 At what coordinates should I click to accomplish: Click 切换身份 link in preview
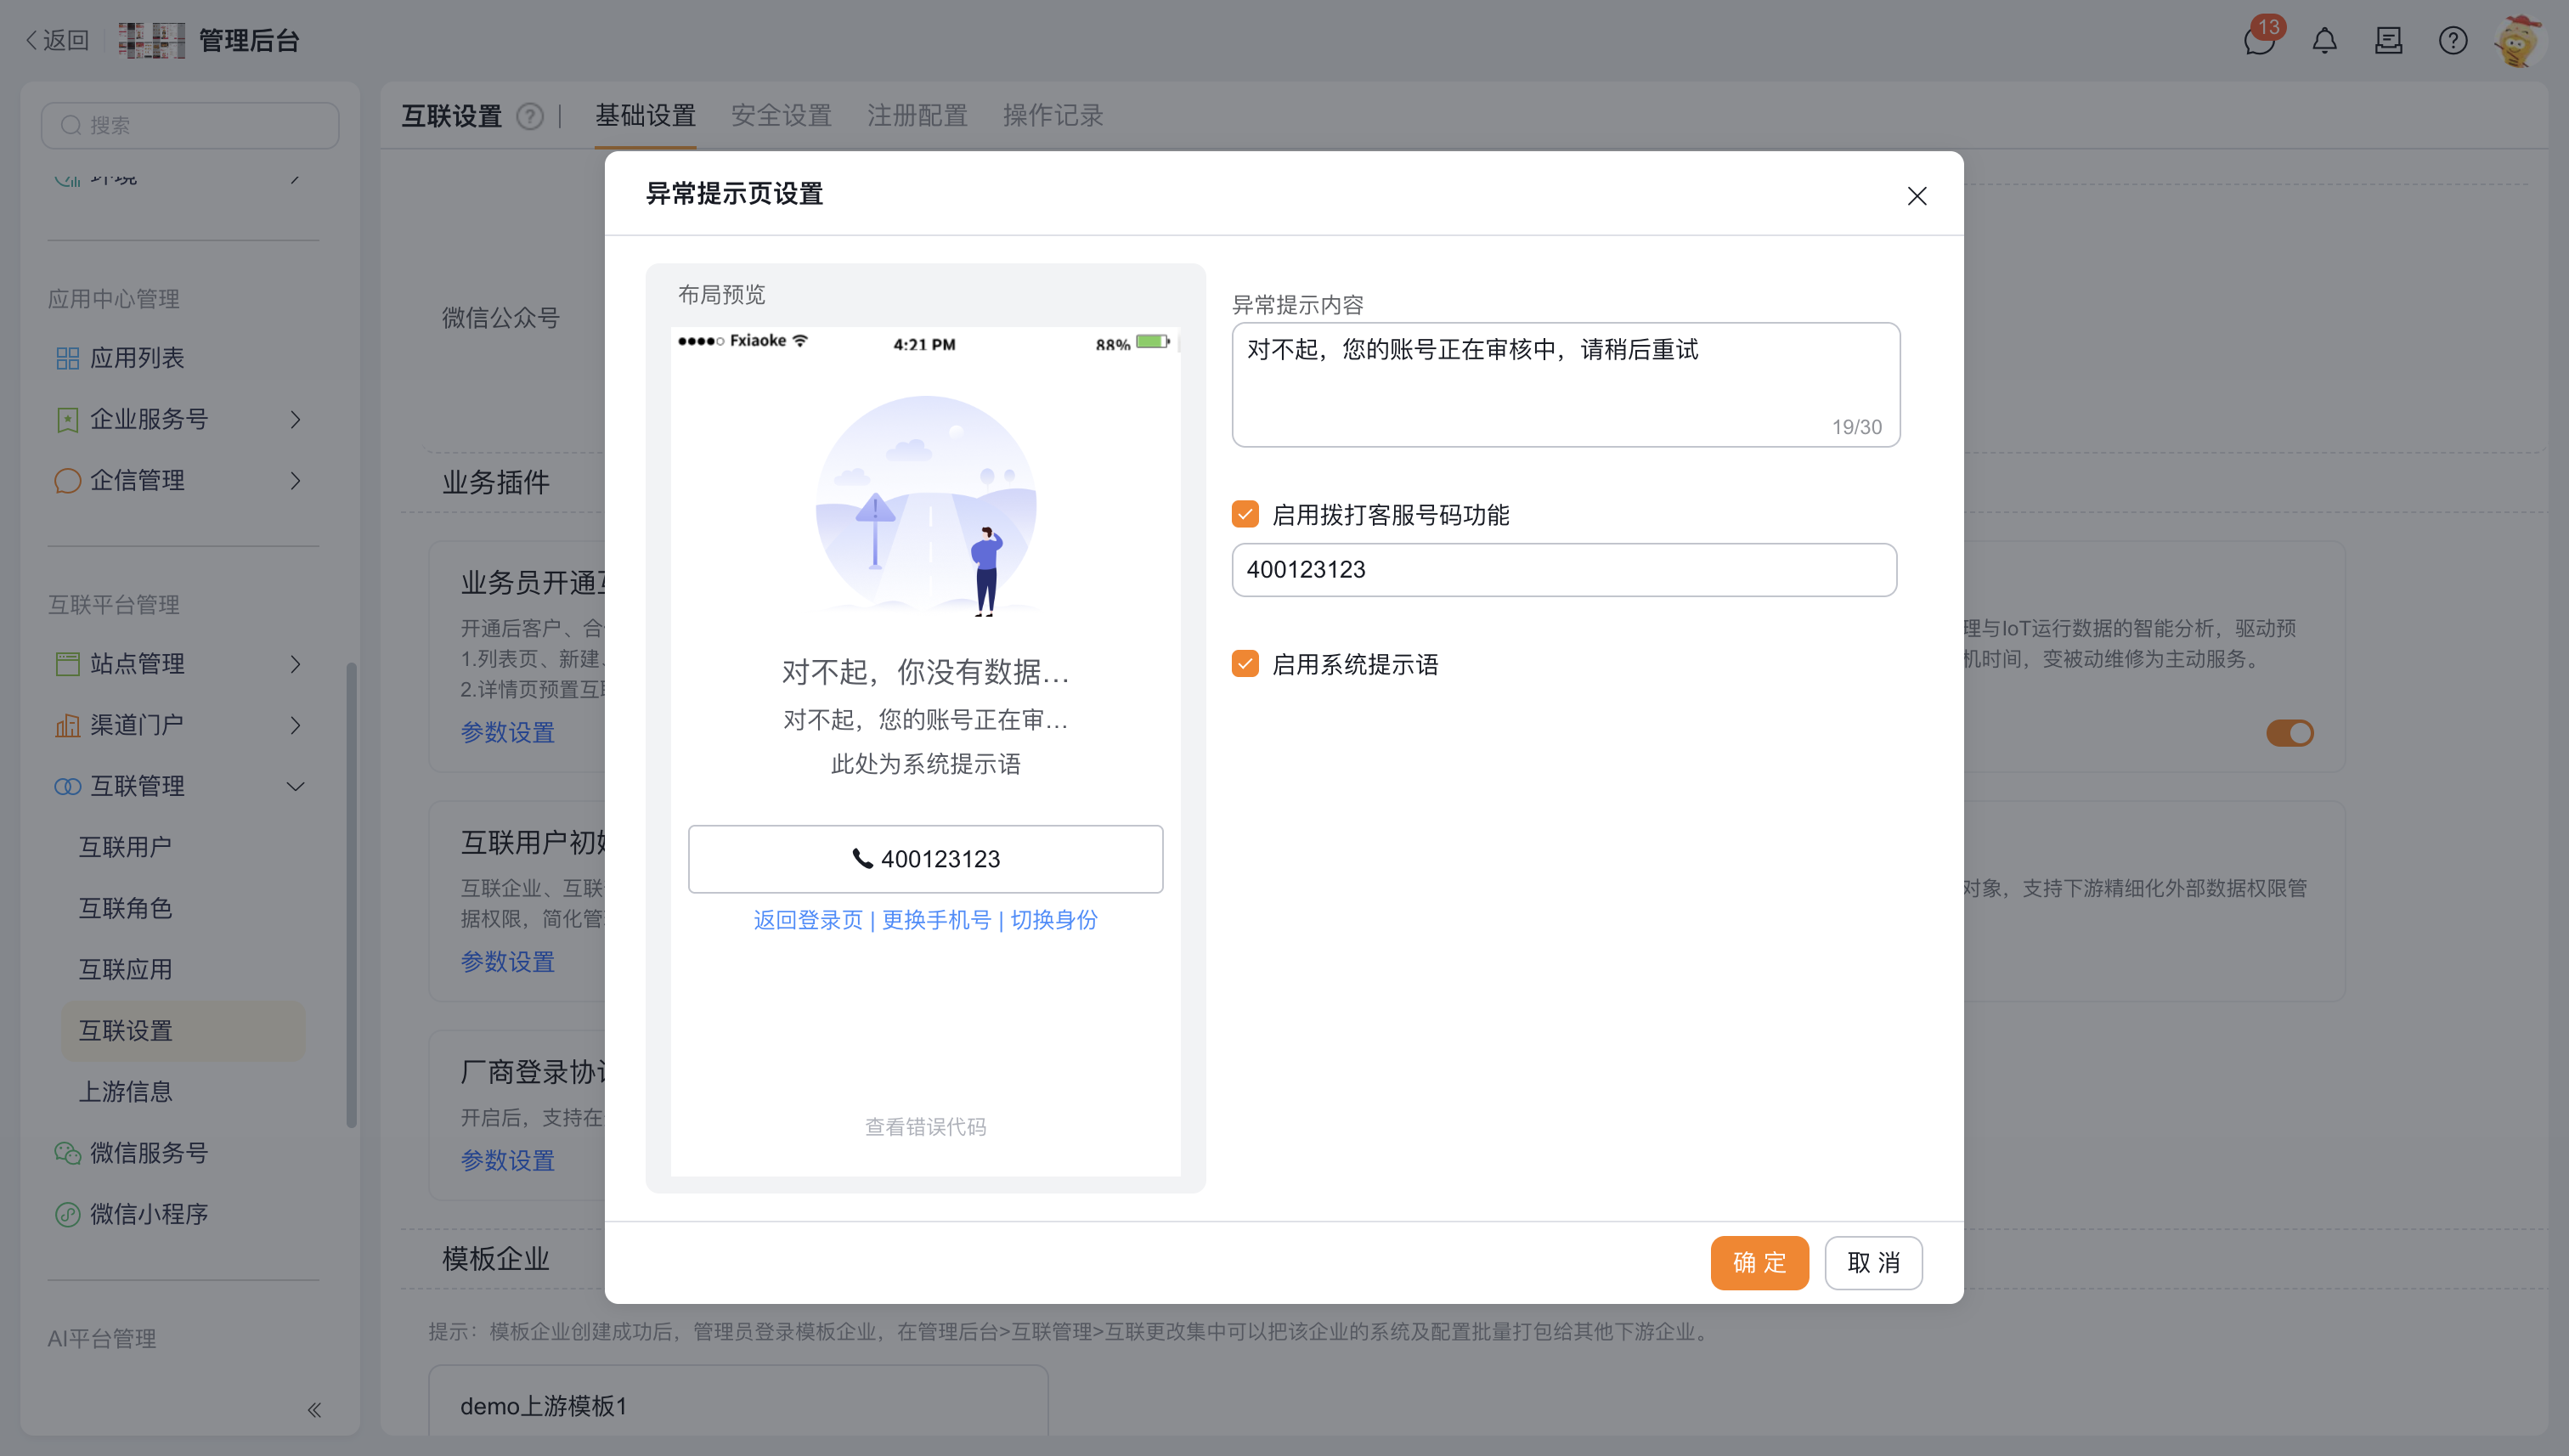tap(1053, 920)
